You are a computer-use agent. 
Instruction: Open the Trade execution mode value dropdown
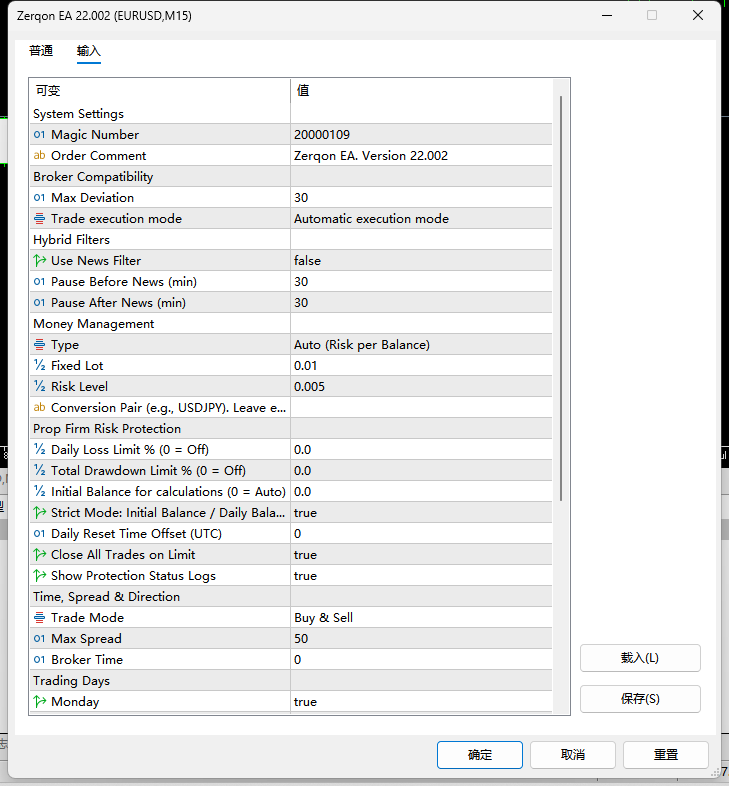[421, 219]
